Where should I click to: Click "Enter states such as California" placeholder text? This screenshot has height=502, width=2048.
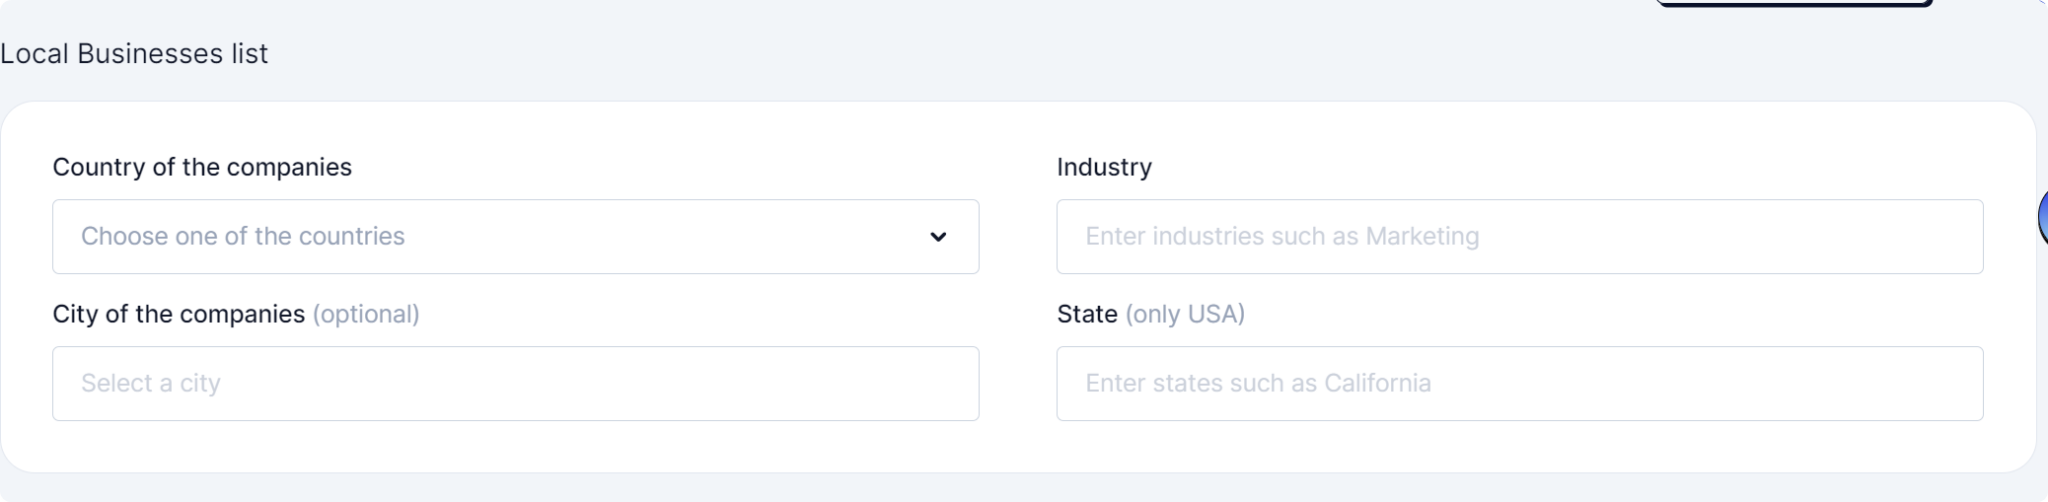(x=1258, y=384)
